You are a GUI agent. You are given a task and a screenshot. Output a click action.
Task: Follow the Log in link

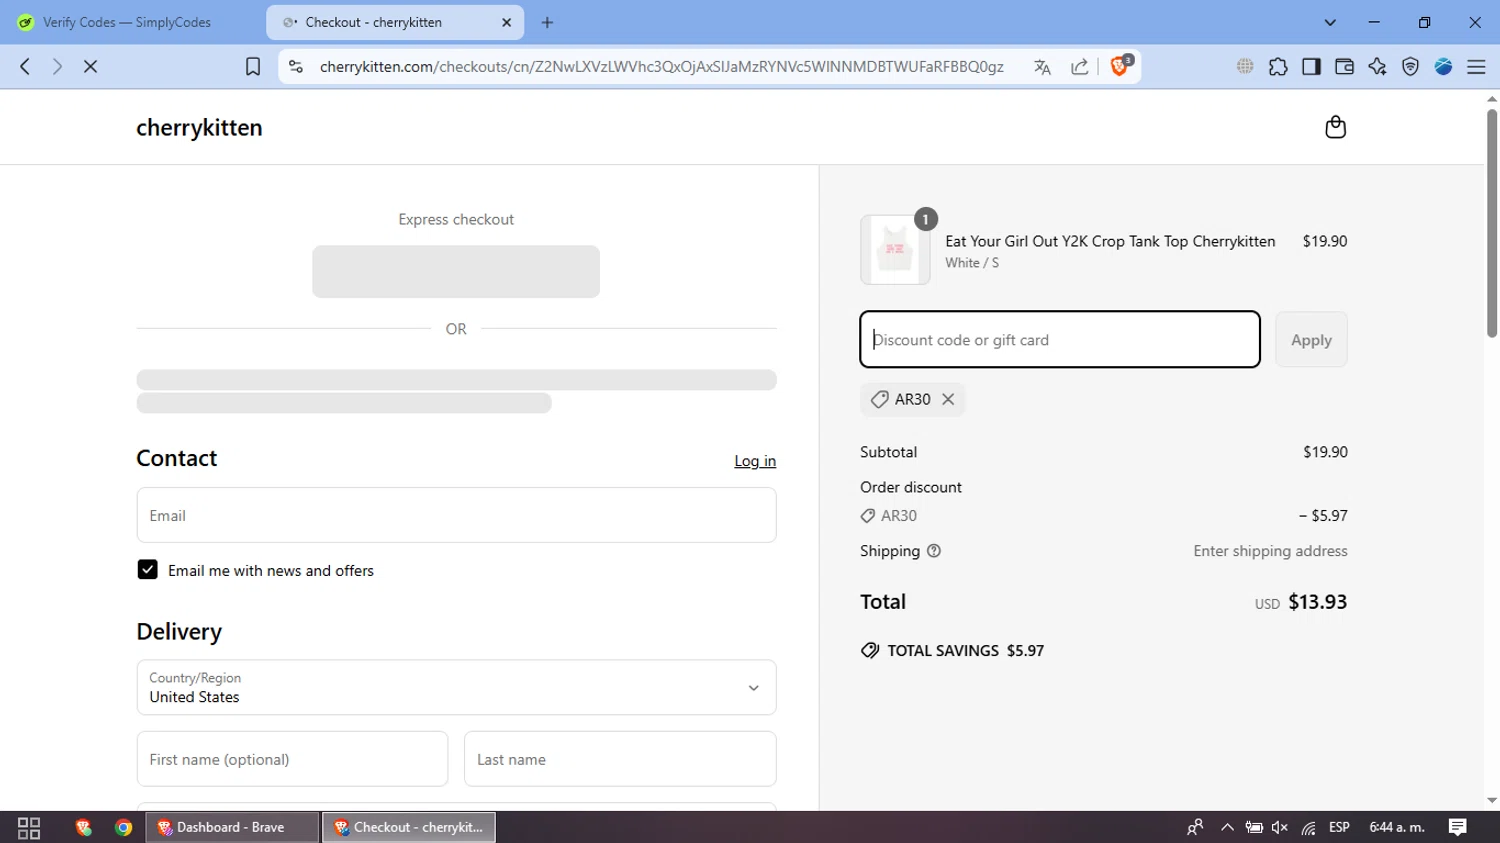(755, 461)
